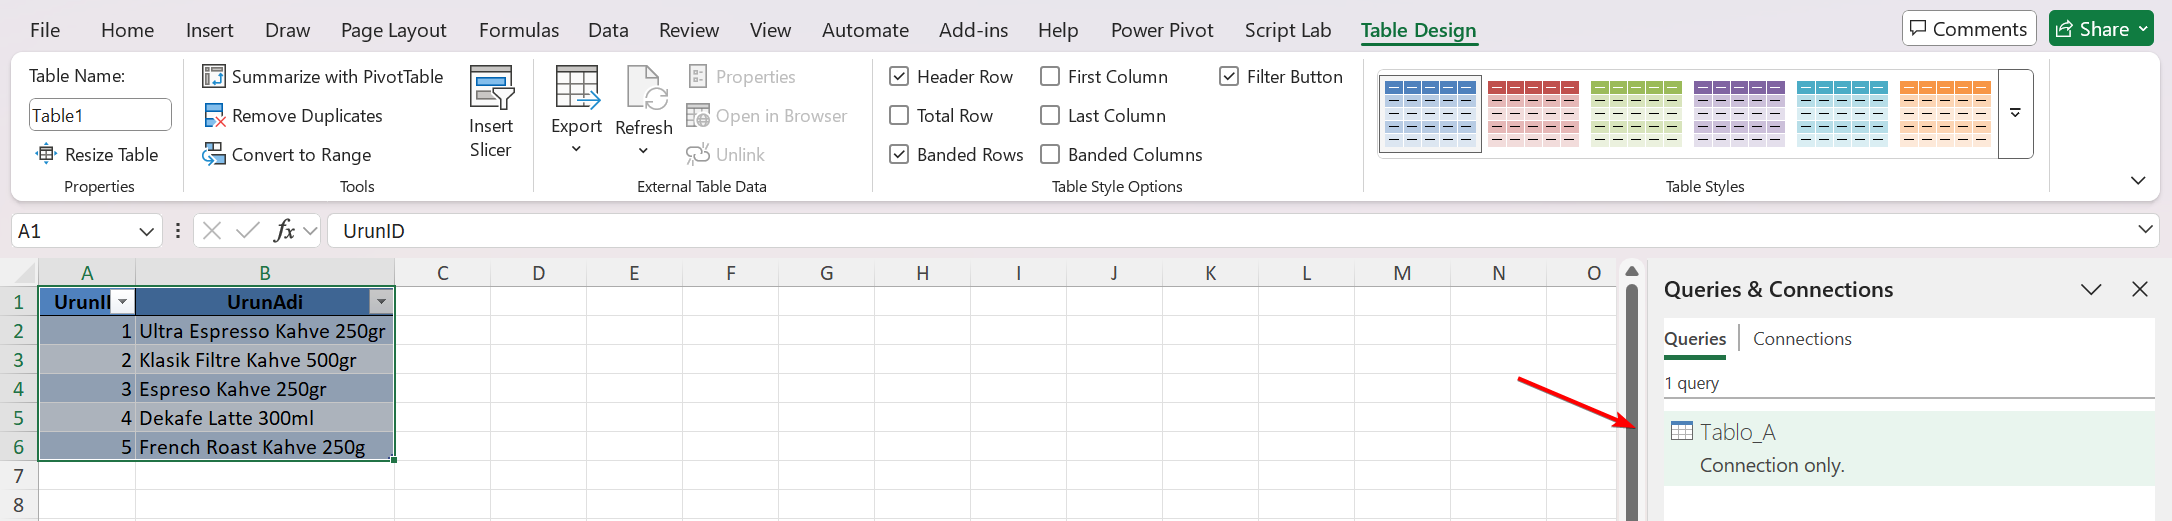This screenshot has height=521, width=2172.
Task: Uncheck the Header Row checkbox
Action: point(899,77)
